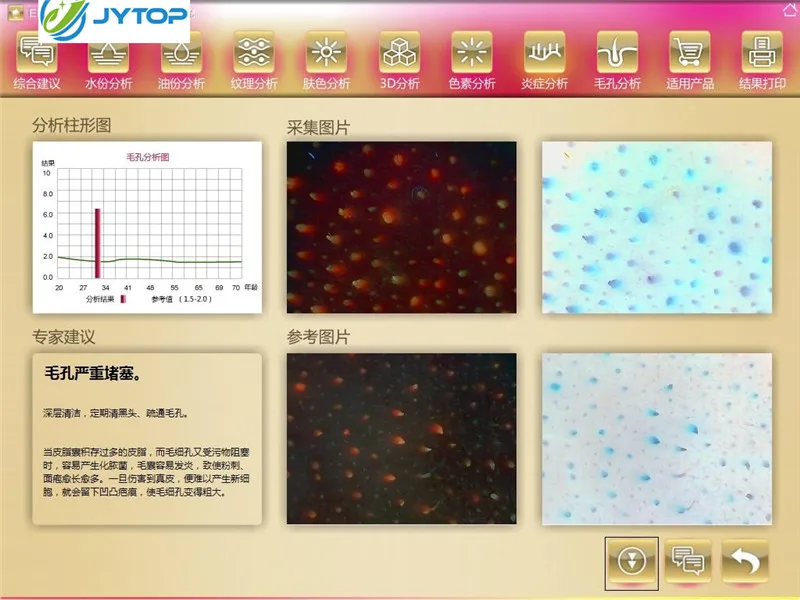Screen dimensions: 800x600
Task: Open the light blue reference pore image
Action: point(657,438)
